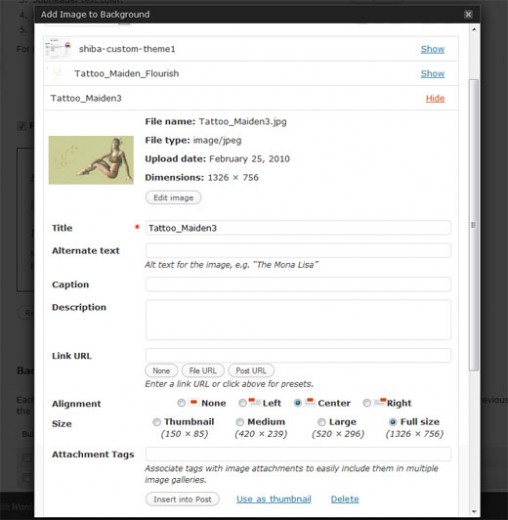This screenshot has width=508, height=520.
Task: Click the Tattoo_Maiden_Flourish row title
Action: pos(127,73)
